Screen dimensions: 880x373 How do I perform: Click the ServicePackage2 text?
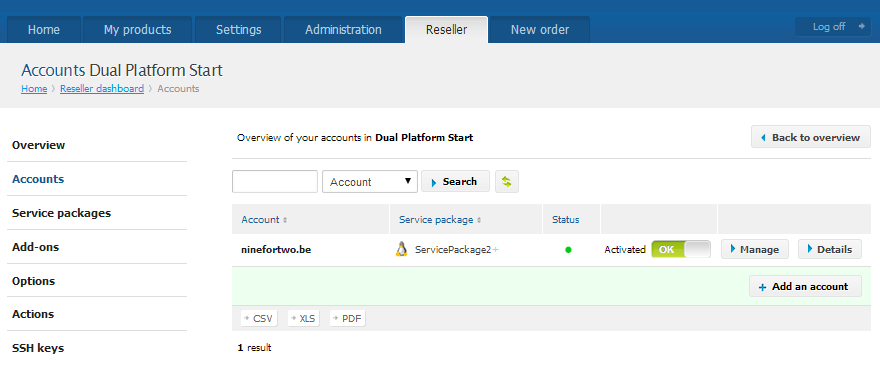[453, 250]
